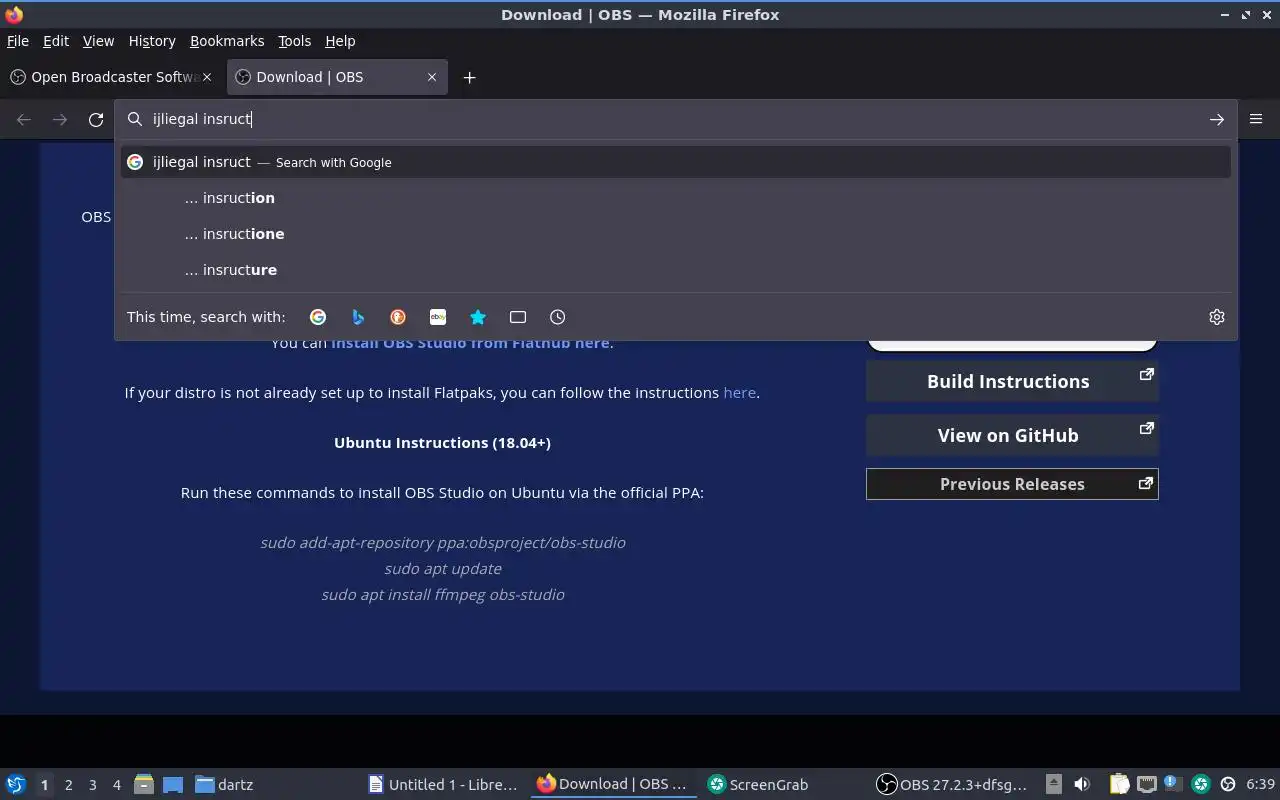1280x800 pixels.
Task: Choose the 'insruction' suggestion
Action: 675,198
